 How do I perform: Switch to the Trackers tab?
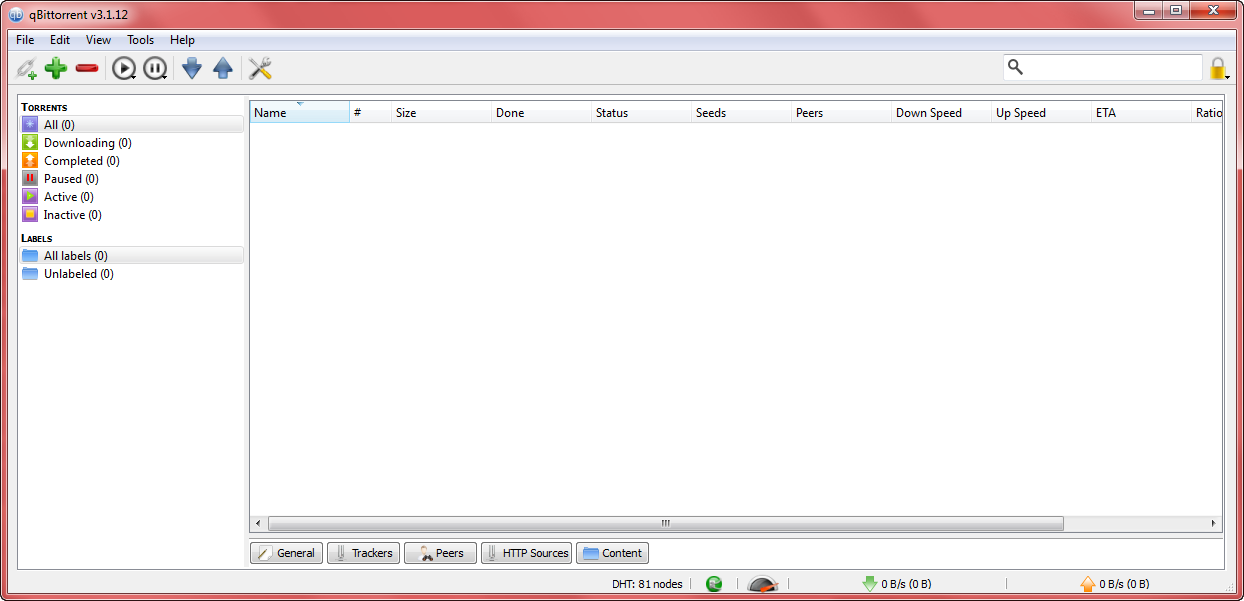point(363,553)
